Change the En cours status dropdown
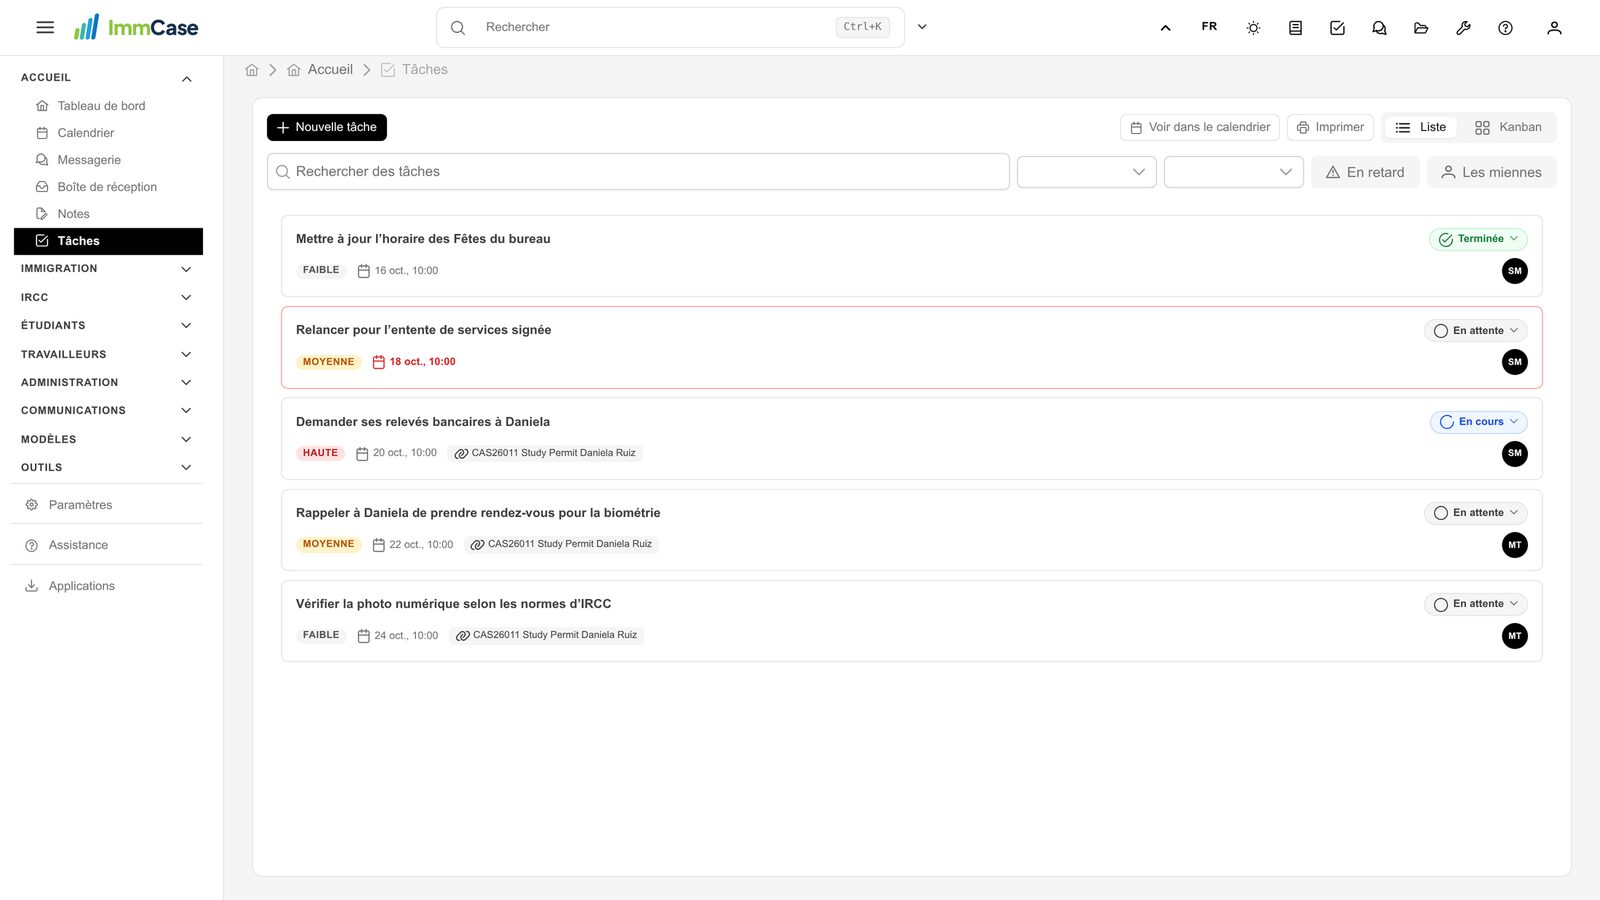Viewport: 1600px width, 900px height. [x=1478, y=422]
